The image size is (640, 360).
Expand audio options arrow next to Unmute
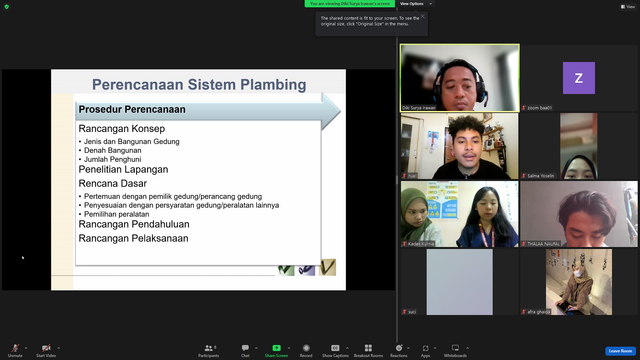tap(26, 348)
